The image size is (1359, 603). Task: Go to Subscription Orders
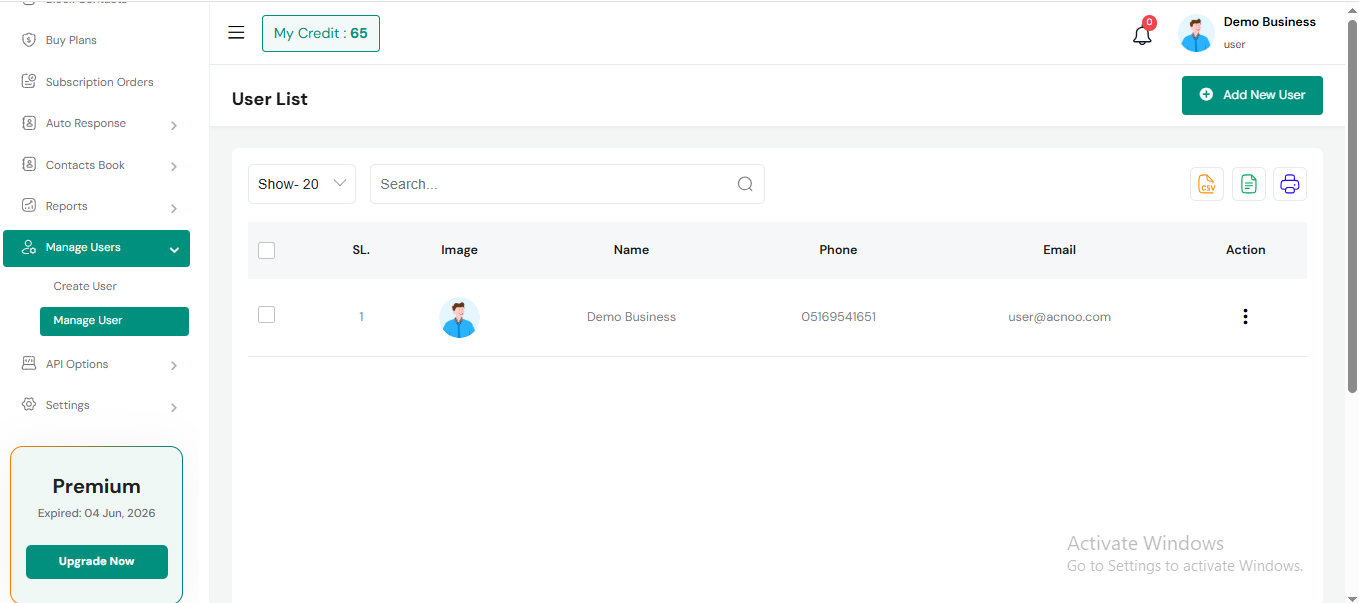[99, 82]
